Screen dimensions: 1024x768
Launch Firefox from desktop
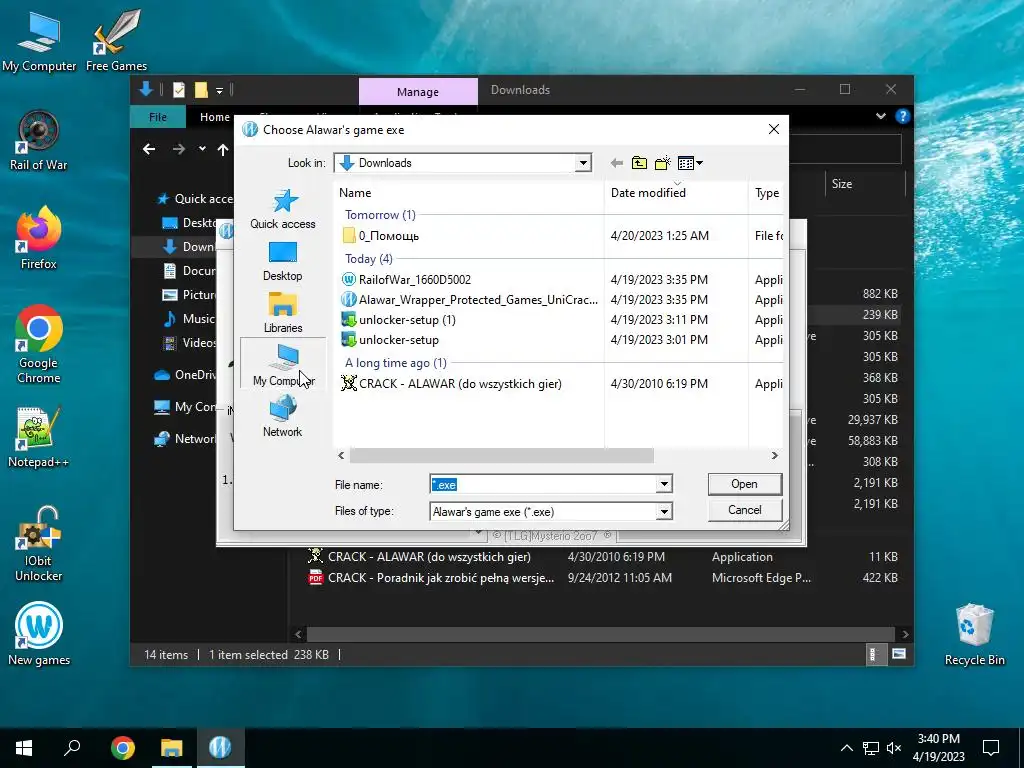pyautogui.click(x=39, y=238)
